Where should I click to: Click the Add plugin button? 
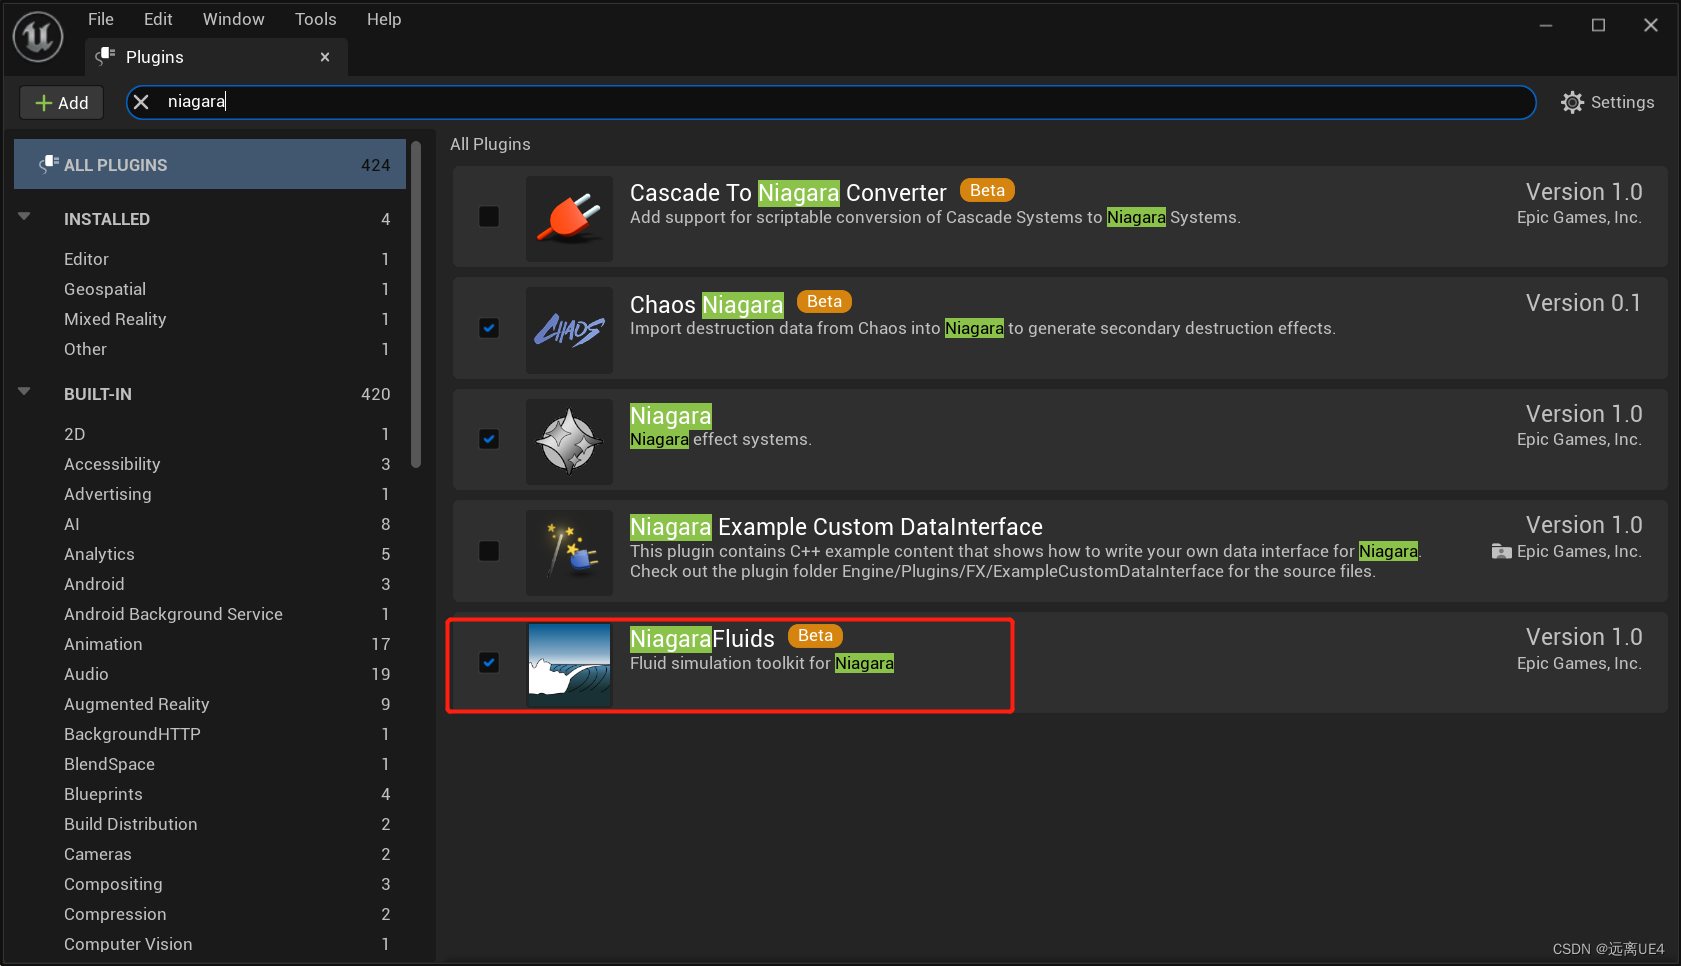[61, 102]
